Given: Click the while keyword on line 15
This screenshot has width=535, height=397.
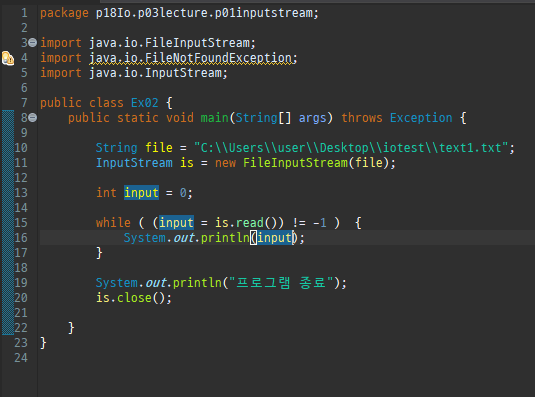Looking at the screenshot, I should (x=113, y=223).
